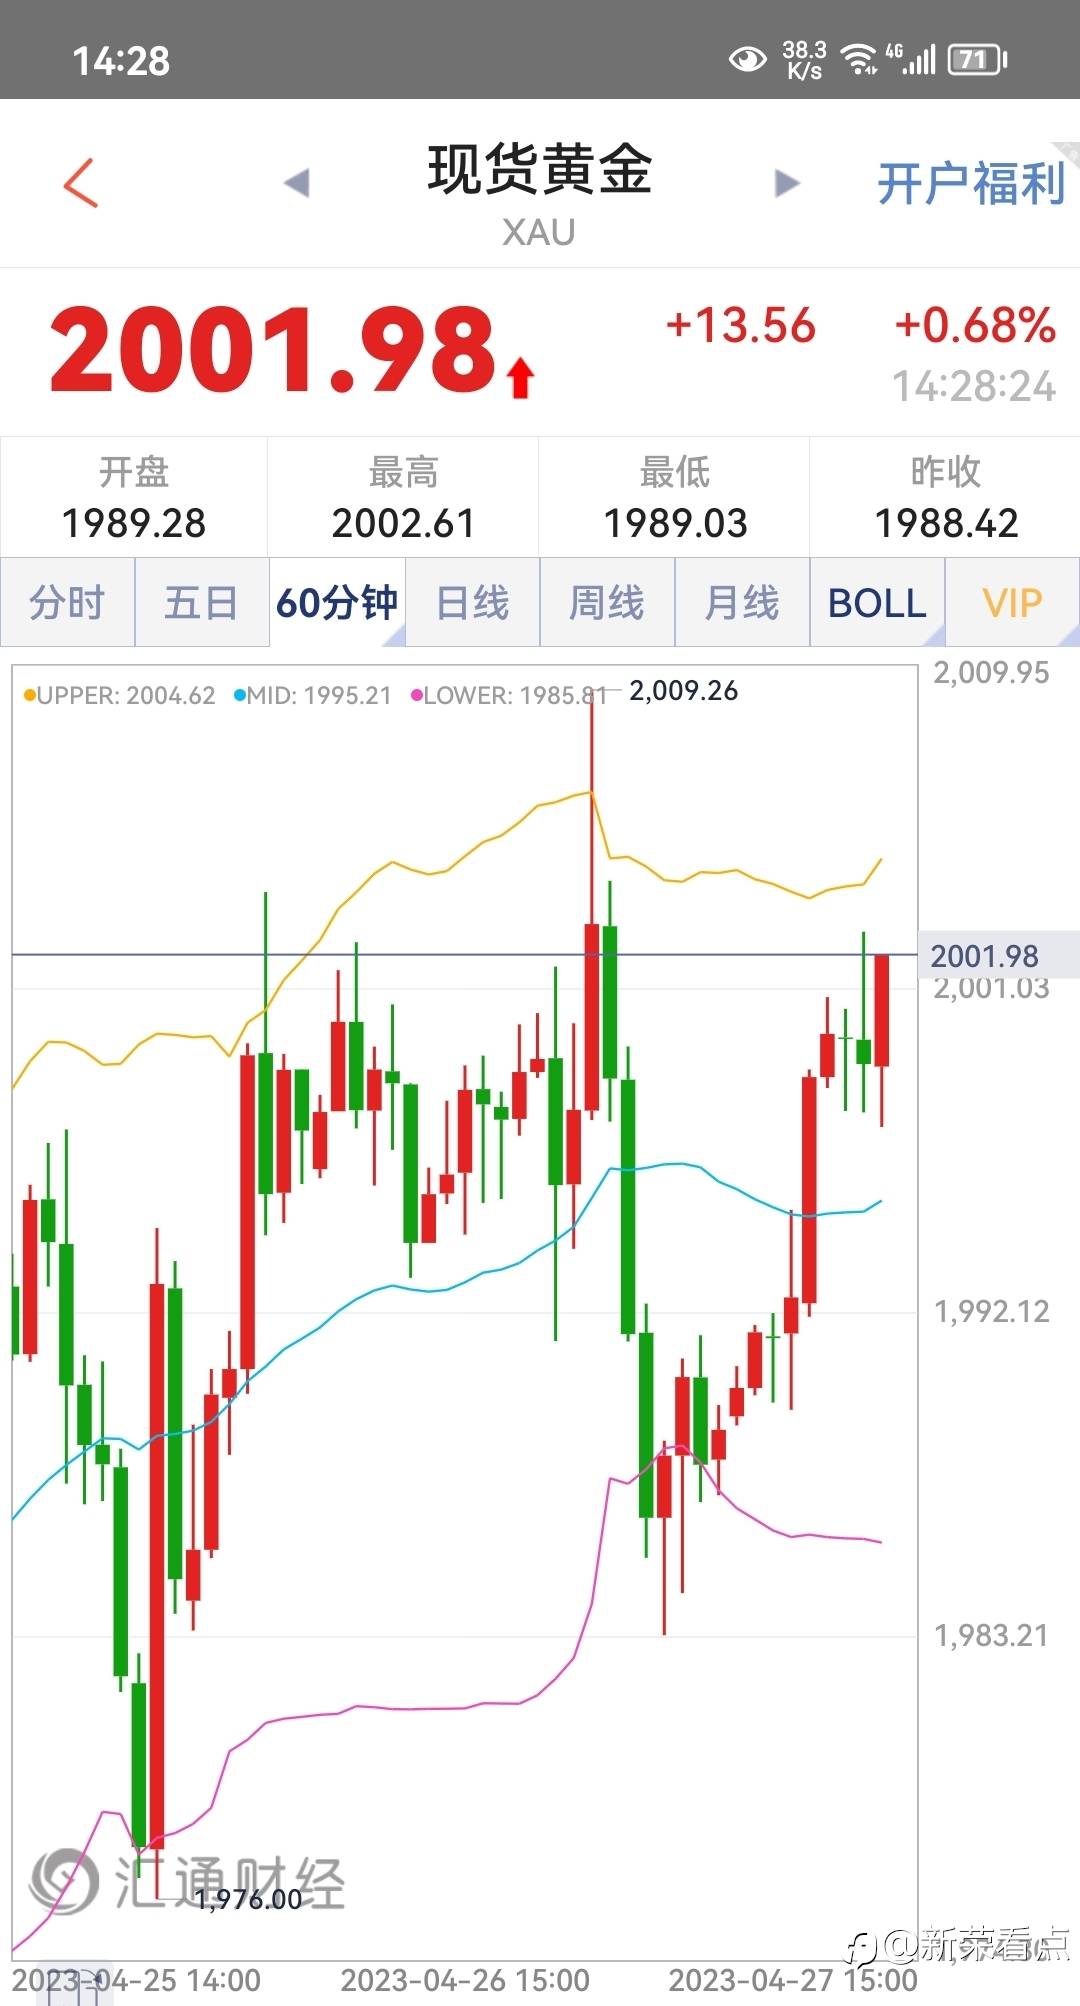1080x2006 pixels.
Task: Select the 月线 monthly chart tab
Action: coord(742,603)
